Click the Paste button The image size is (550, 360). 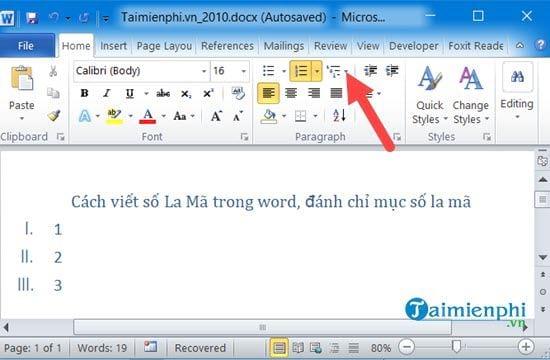(22, 92)
